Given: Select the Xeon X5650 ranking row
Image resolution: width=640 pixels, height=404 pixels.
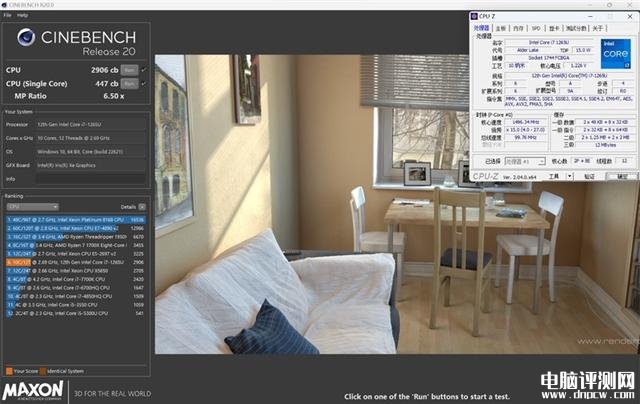Looking at the screenshot, I should [76, 271].
